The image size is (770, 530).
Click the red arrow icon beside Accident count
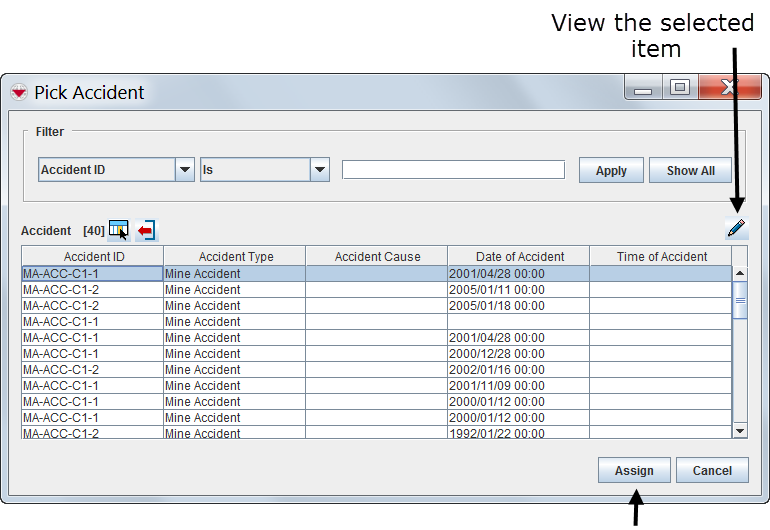(146, 231)
